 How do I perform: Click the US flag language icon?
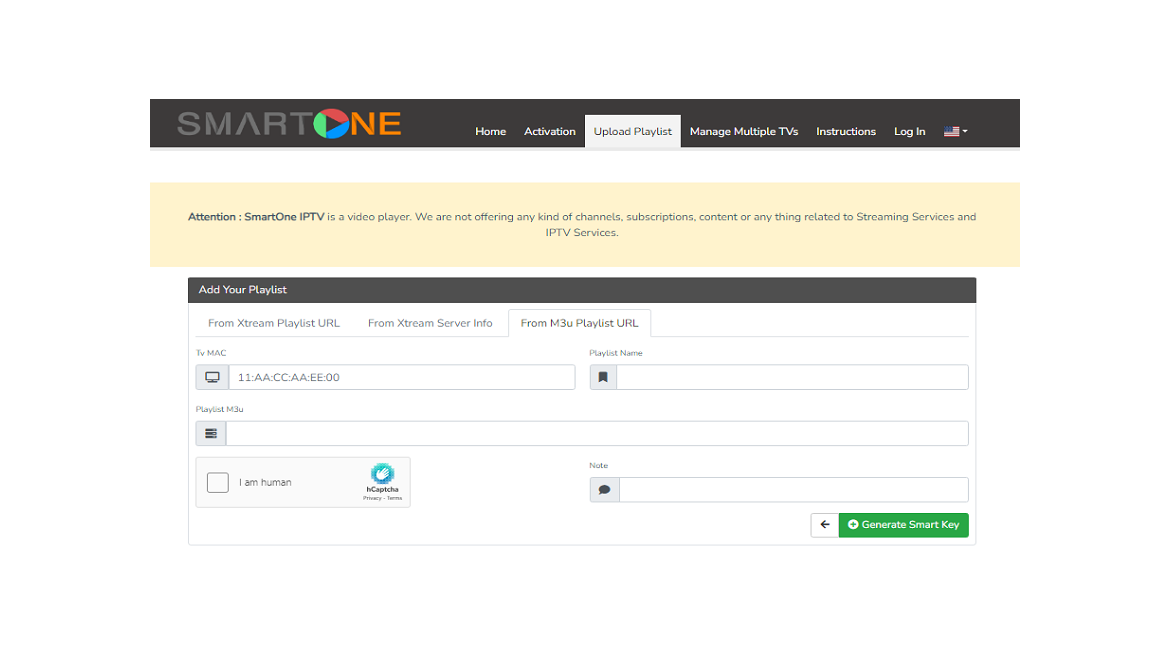click(x=951, y=132)
